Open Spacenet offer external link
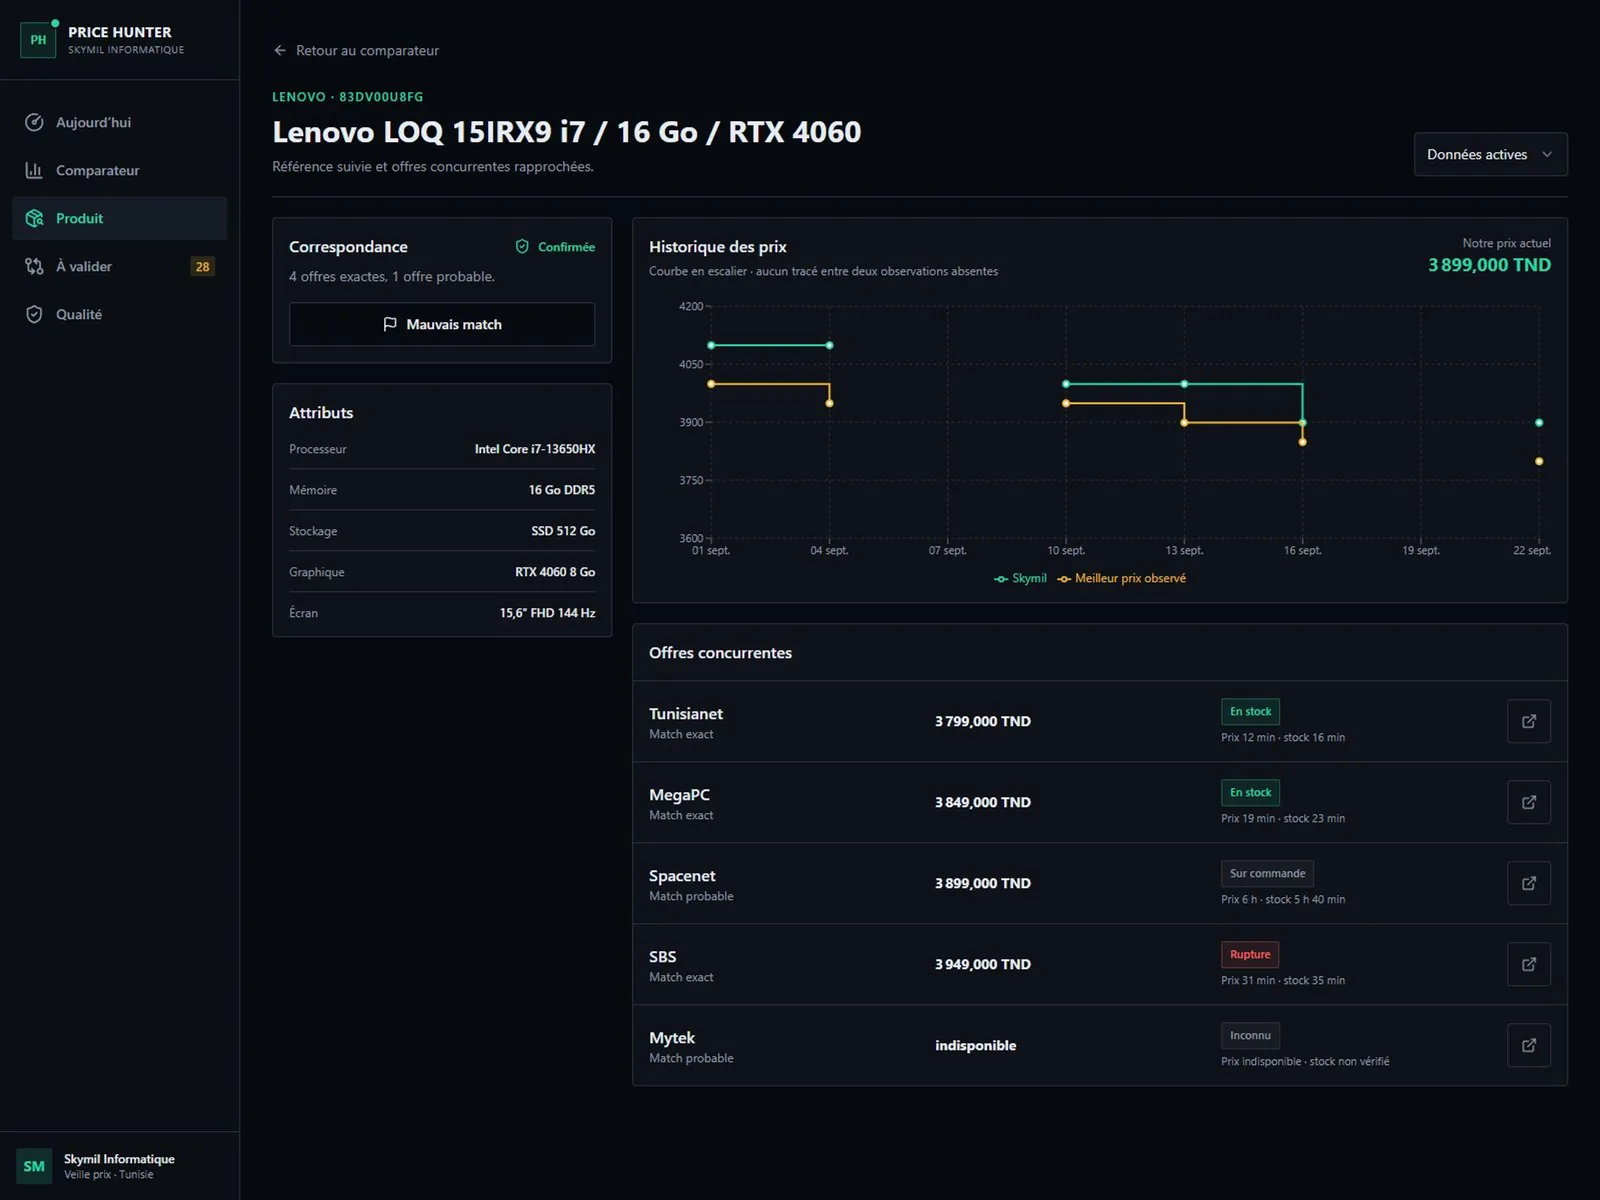 point(1529,883)
